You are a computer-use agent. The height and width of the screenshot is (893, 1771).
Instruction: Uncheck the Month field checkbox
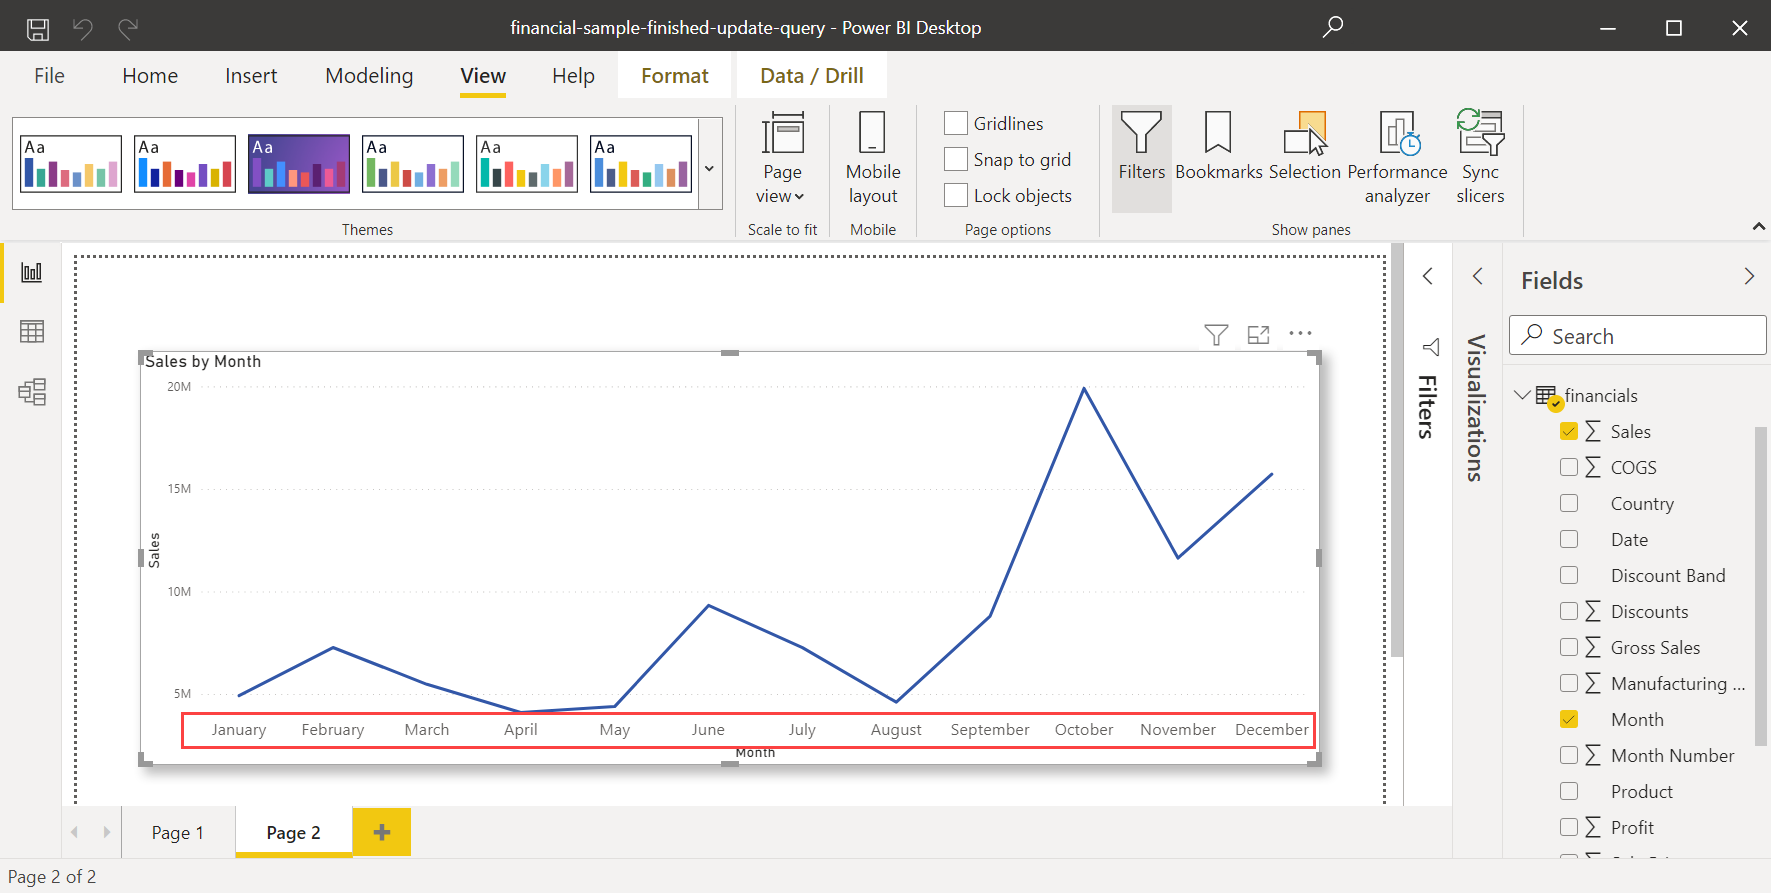coord(1569,719)
